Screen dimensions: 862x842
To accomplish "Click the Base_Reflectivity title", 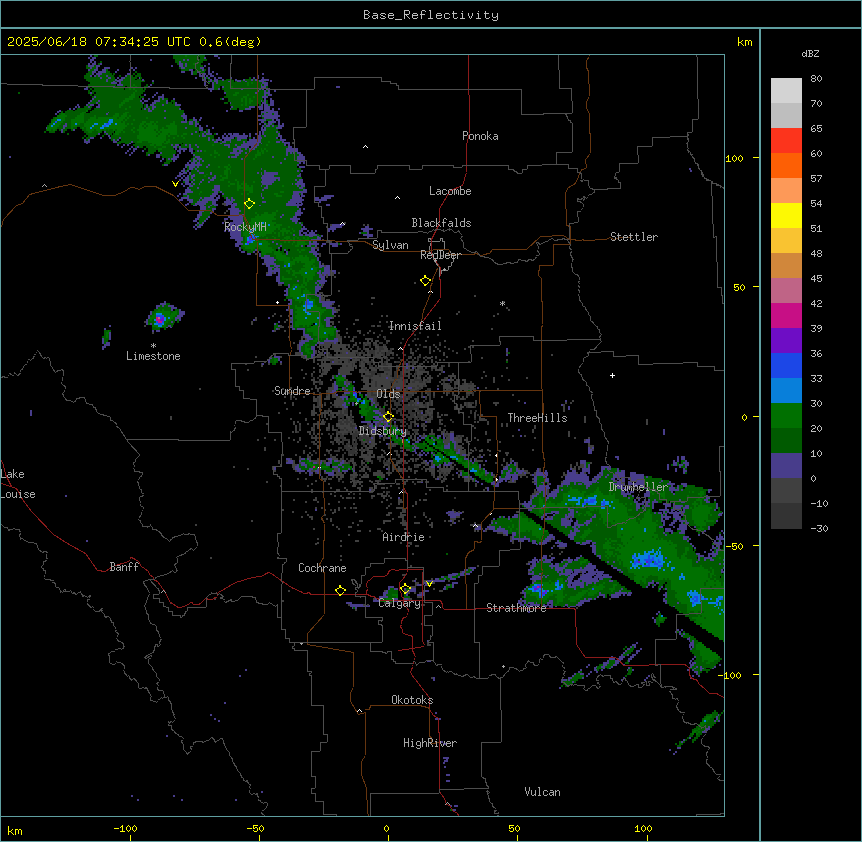I will tap(431, 15).
